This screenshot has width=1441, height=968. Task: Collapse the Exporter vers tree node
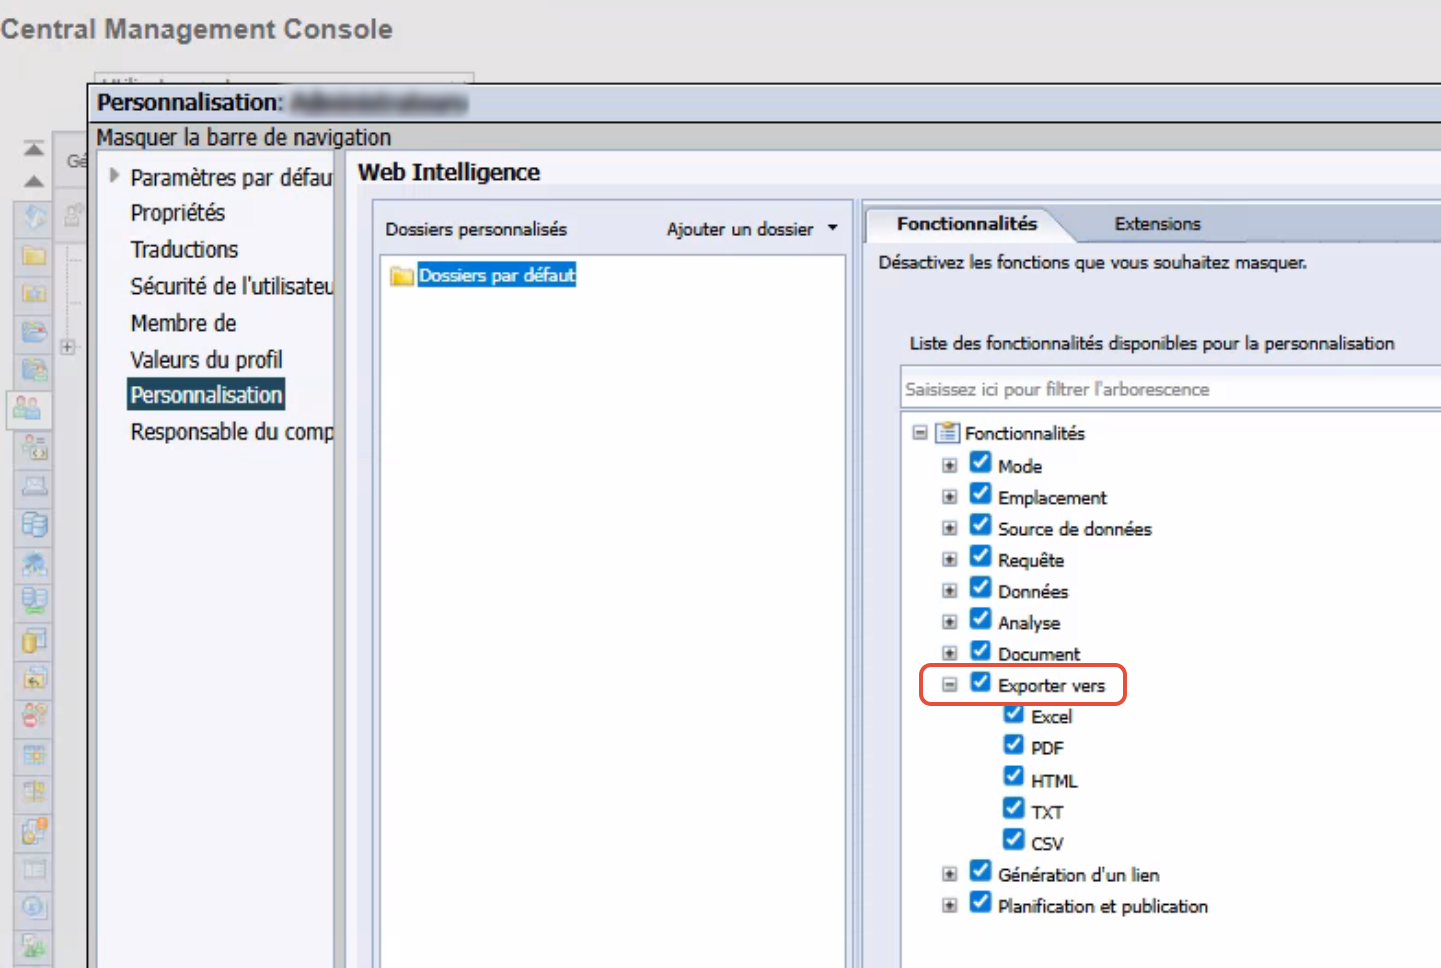(x=950, y=685)
